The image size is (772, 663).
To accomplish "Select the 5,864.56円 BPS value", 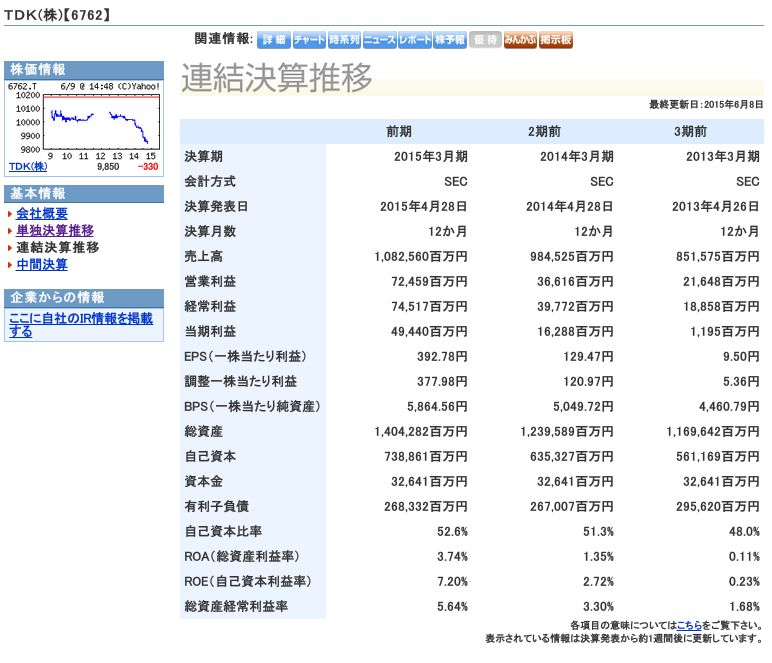I will pyautogui.click(x=437, y=407).
